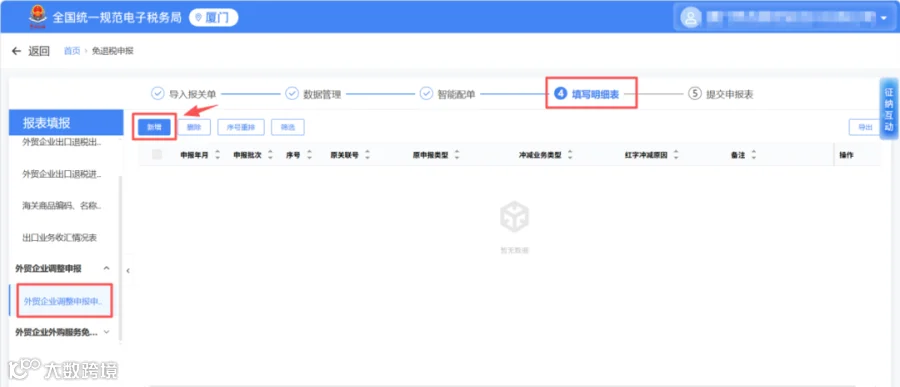This screenshot has width=900, height=387.
Task: Click the user avatar icon
Action: point(690,18)
